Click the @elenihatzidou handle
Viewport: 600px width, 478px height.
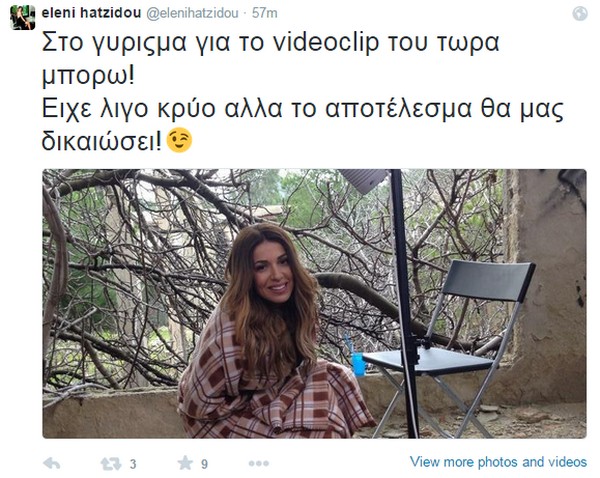pos(192,13)
